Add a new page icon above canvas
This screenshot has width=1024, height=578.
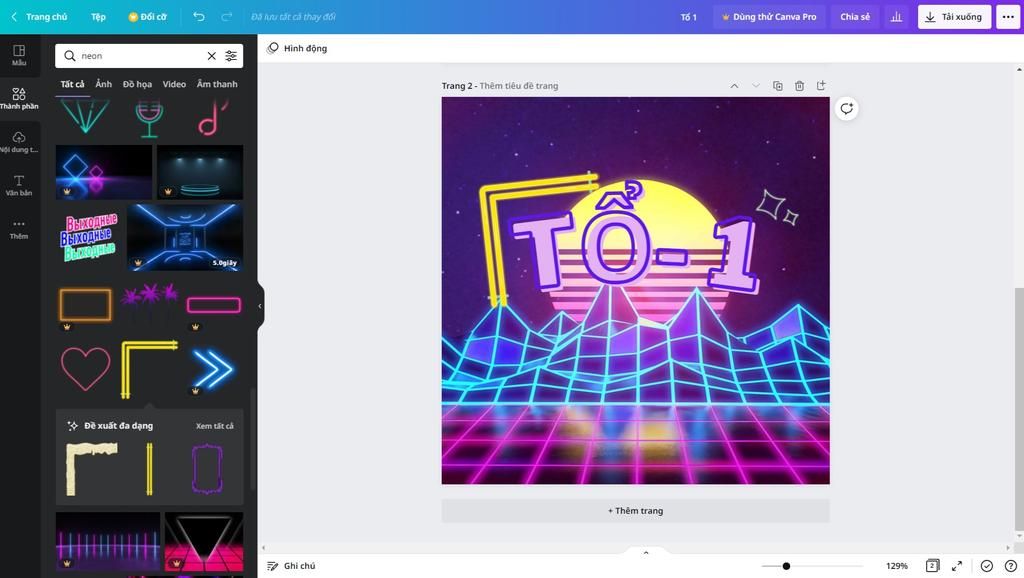[x=821, y=86]
